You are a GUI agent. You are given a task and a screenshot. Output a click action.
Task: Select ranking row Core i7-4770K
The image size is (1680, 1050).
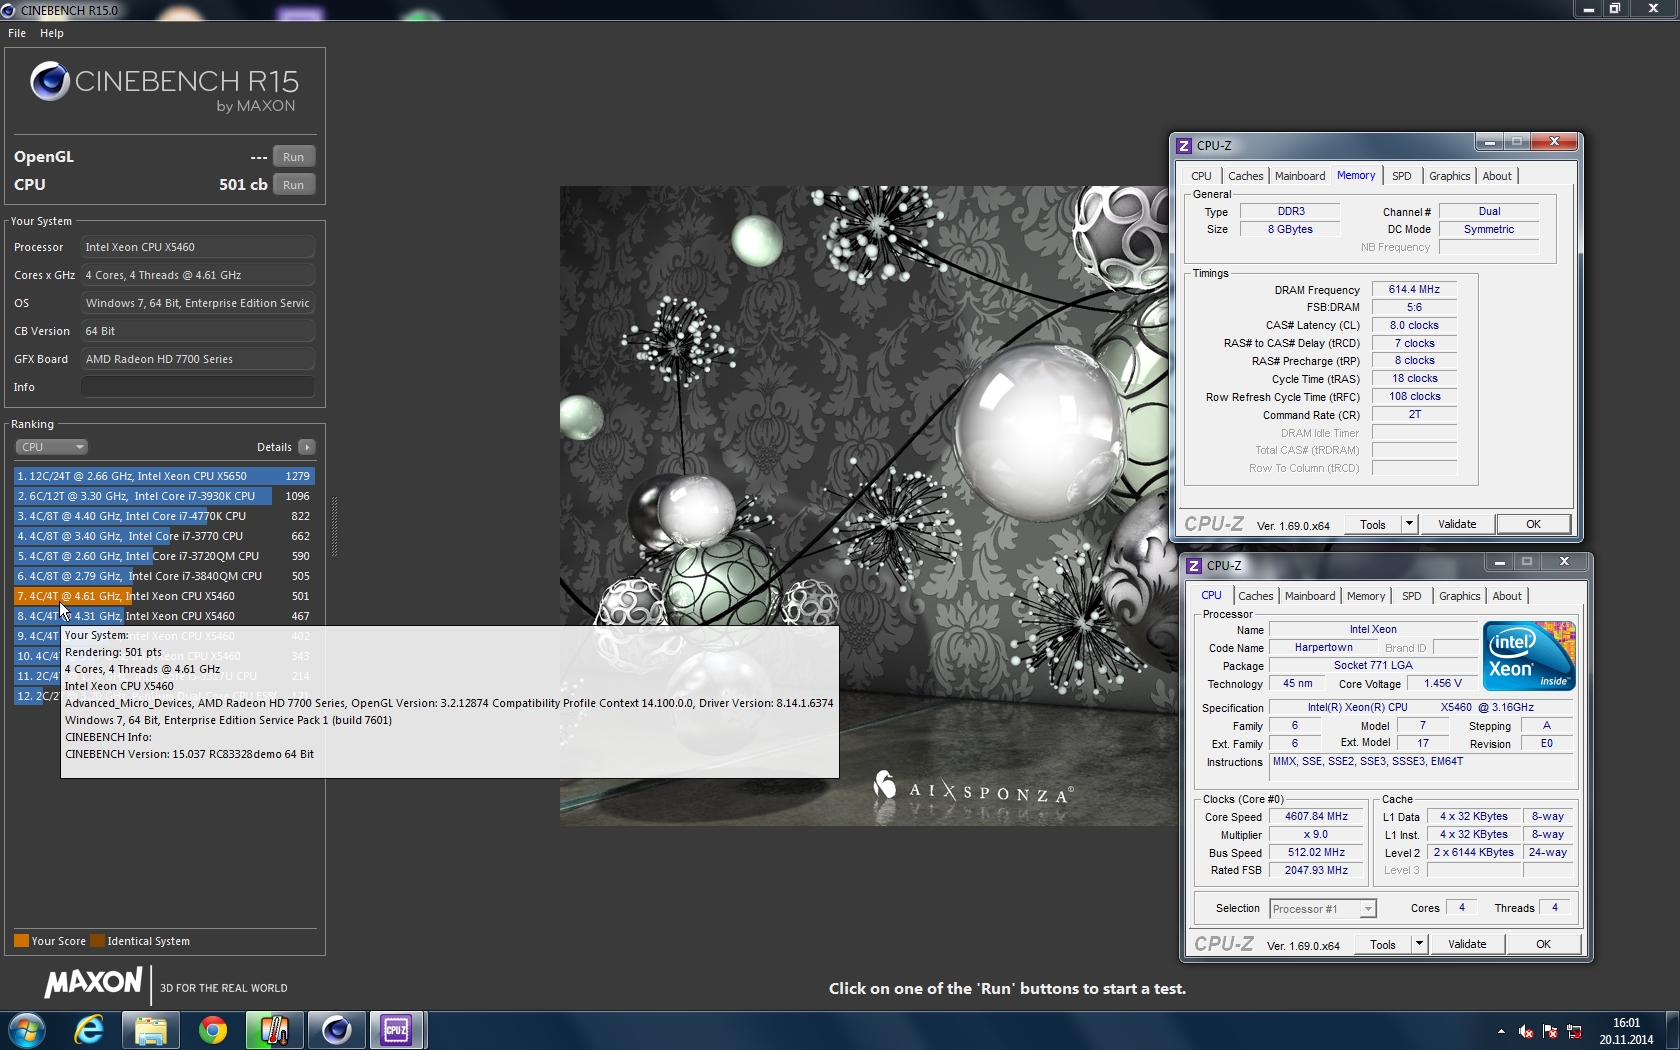(x=164, y=516)
